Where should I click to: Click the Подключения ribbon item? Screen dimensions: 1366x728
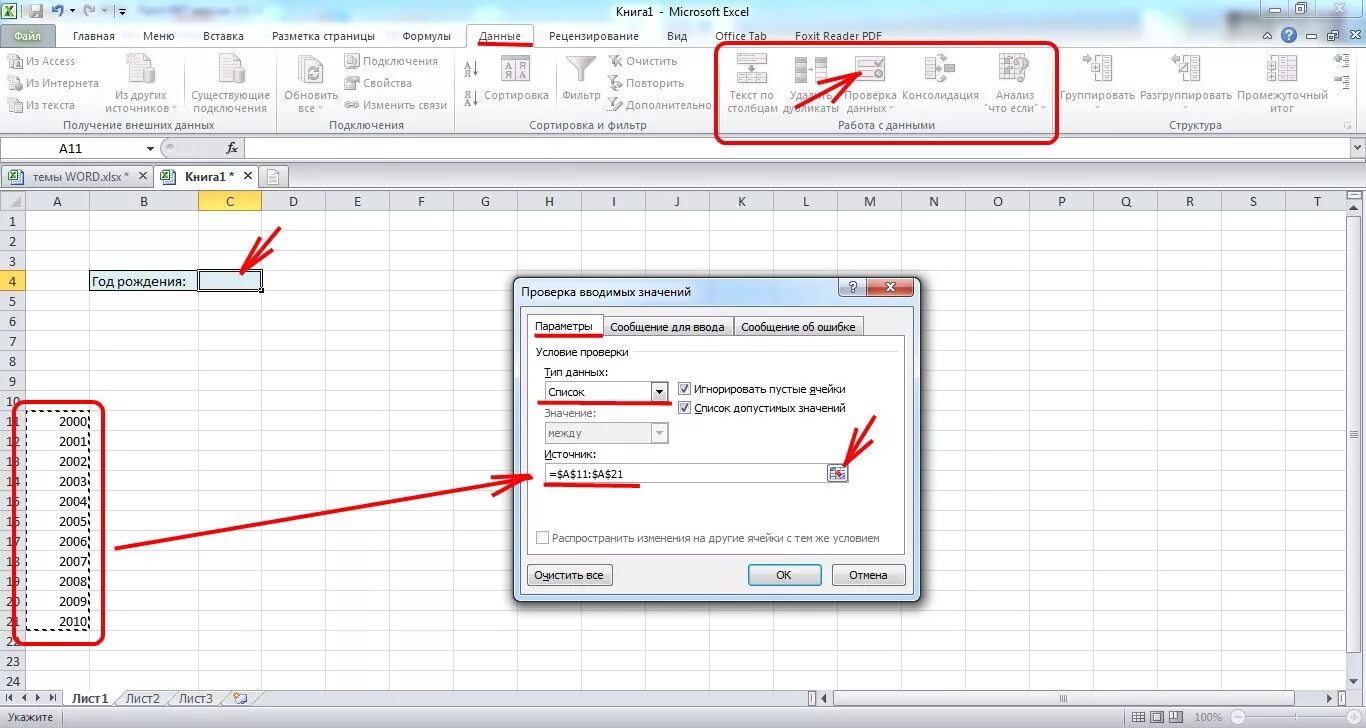391,61
